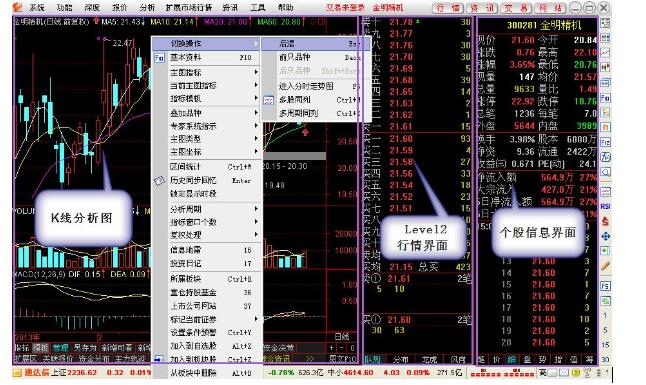646x385 pixels.
Task: Click the magnifier search sidebar icon
Action: click(605, 172)
